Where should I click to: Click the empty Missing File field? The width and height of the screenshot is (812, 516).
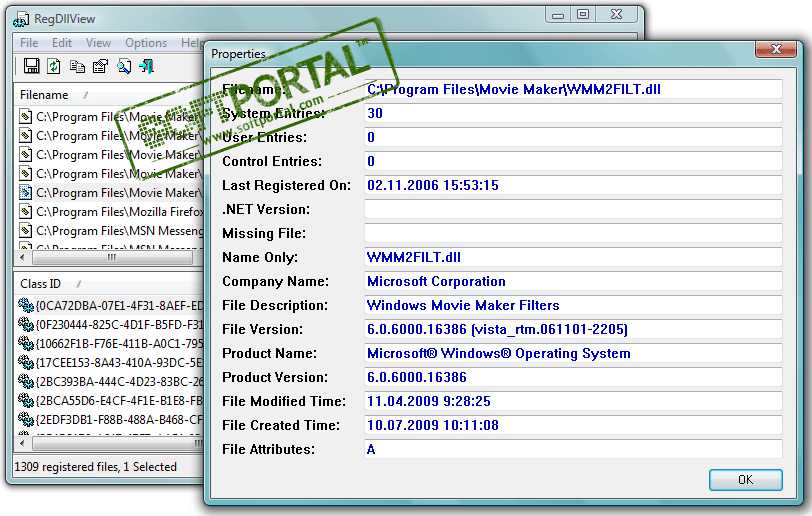click(x=573, y=233)
